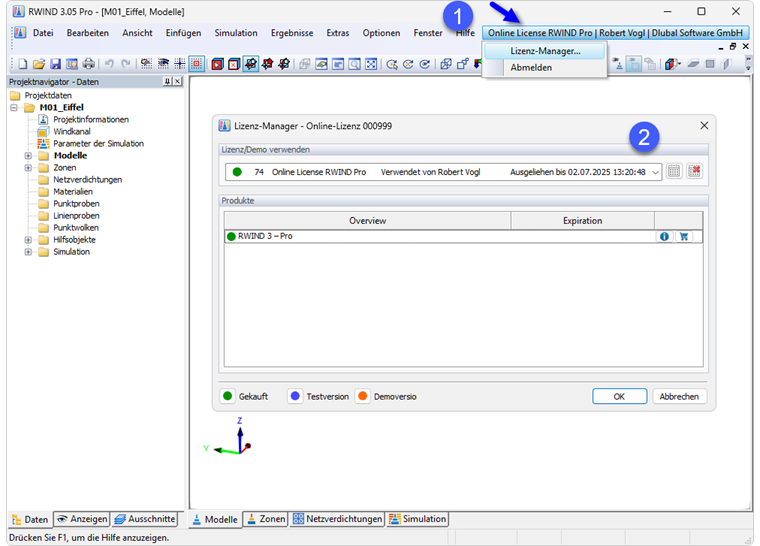Toggle the Projektnavigator pin button
760x546 pixels.
(167, 81)
